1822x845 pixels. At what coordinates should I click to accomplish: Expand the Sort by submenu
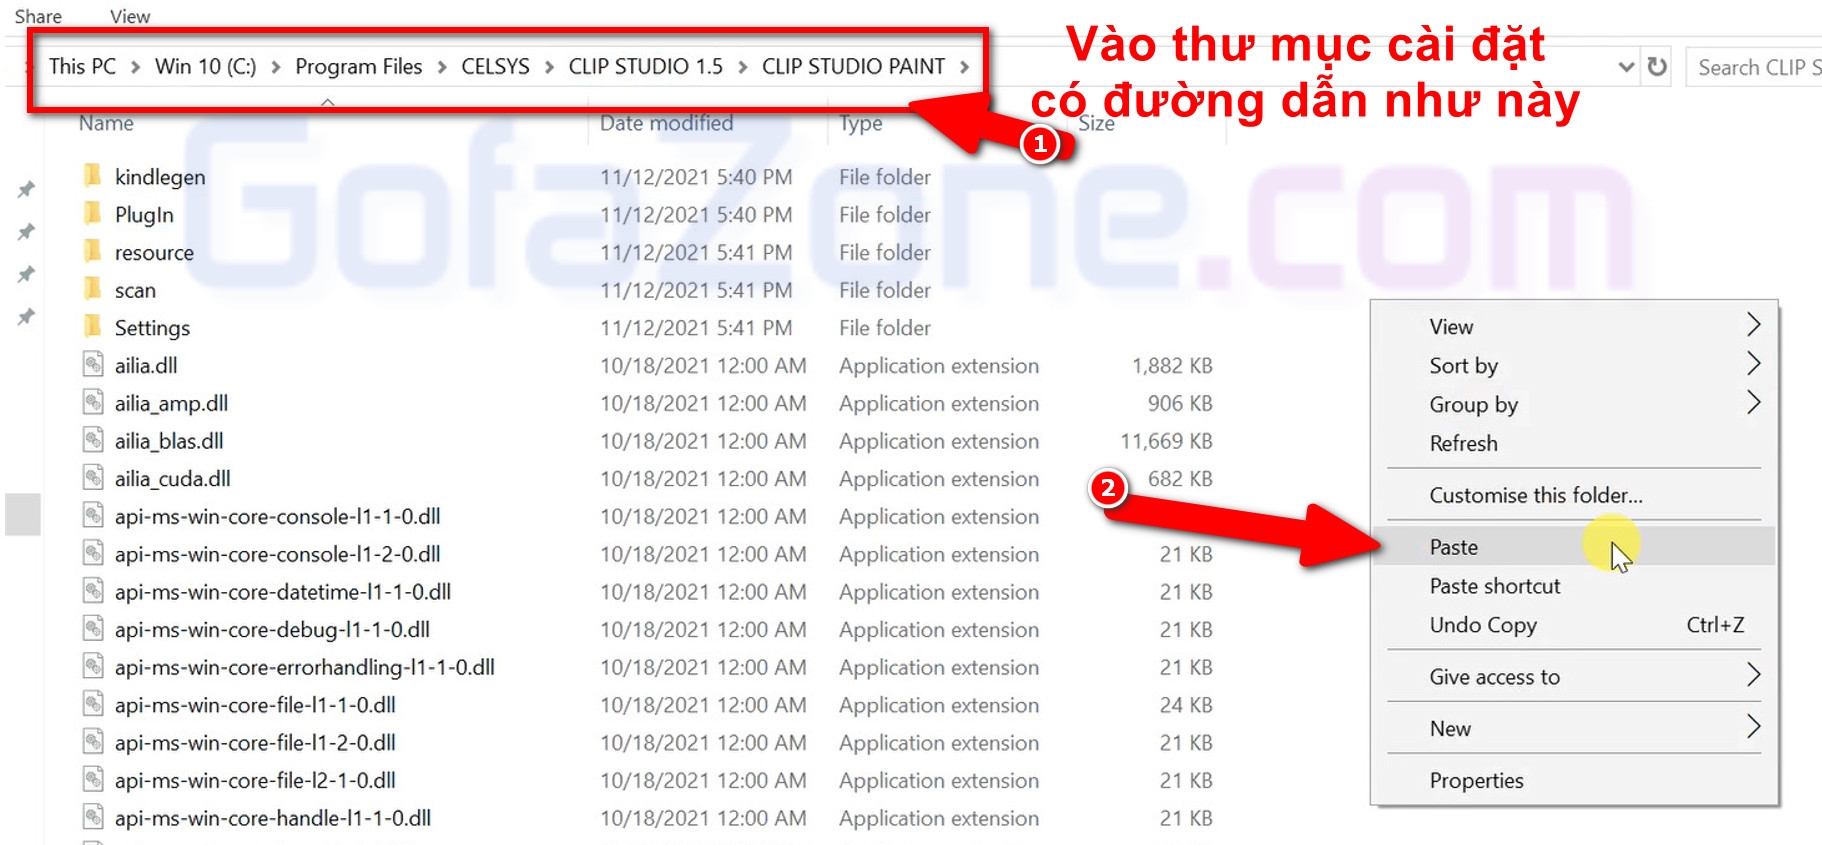click(x=1752, y=365)
